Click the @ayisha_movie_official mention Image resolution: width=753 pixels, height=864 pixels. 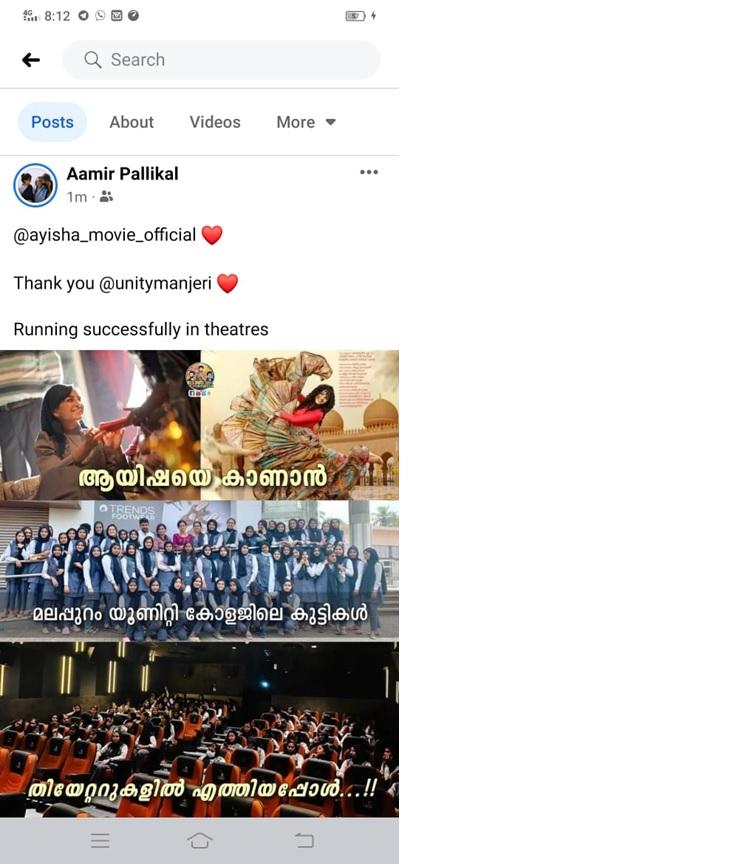pos(105,235)
